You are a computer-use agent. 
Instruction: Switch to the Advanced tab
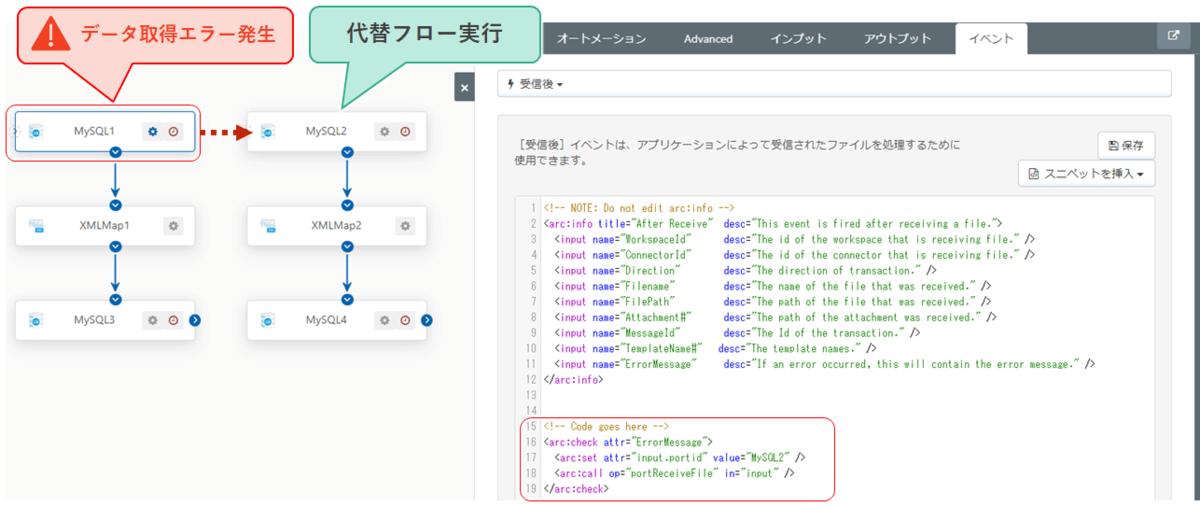(708, 39)
